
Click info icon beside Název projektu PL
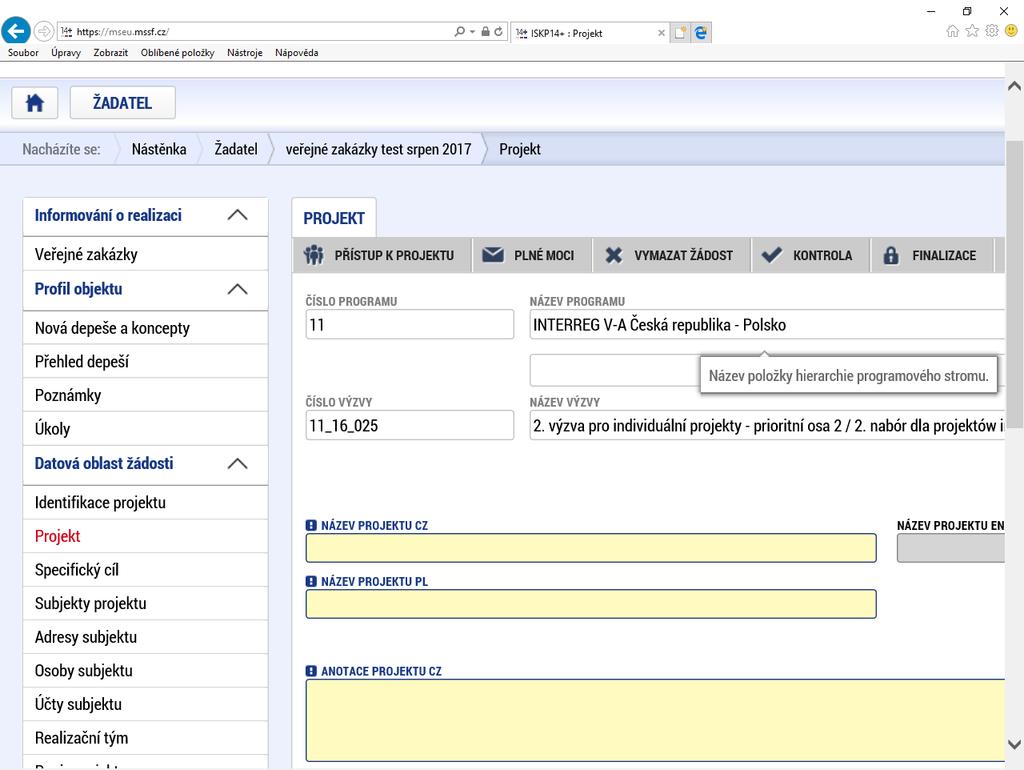click(312, 581)
